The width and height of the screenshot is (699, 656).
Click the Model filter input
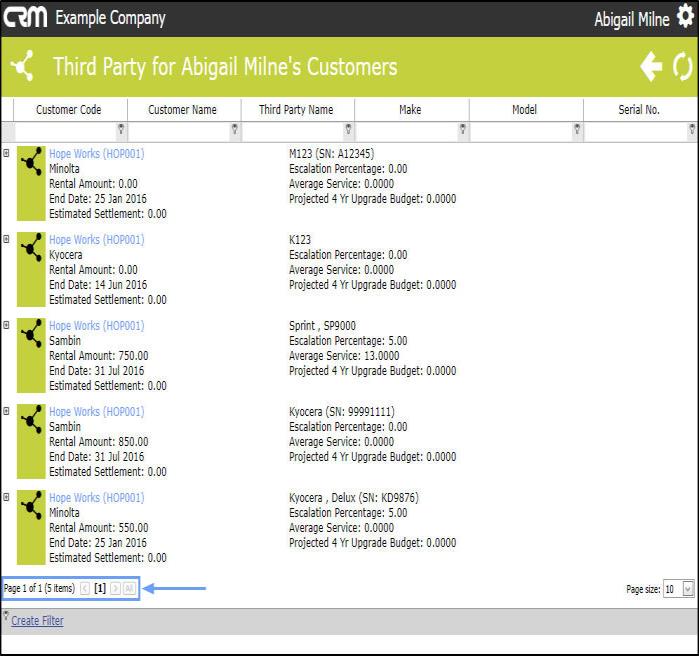522,132
